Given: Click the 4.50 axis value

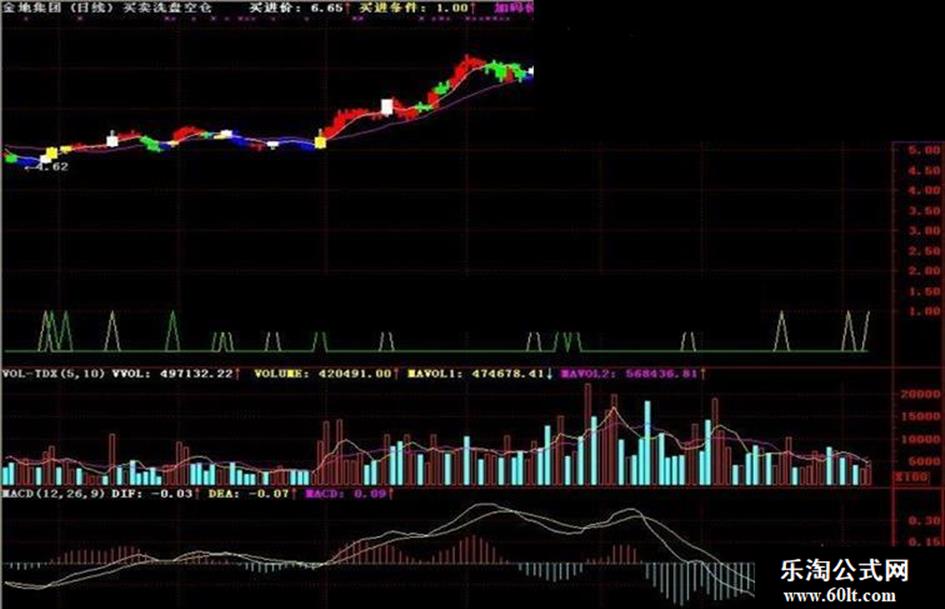Looking at the screenshot, I should click(923, 171).
